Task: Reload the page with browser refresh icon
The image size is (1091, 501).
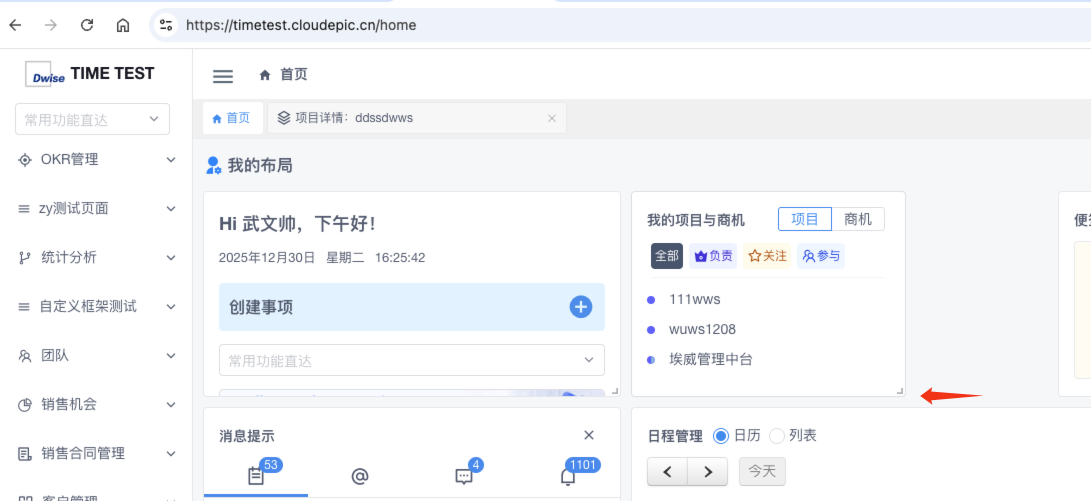Action: (x=87, y=25)
